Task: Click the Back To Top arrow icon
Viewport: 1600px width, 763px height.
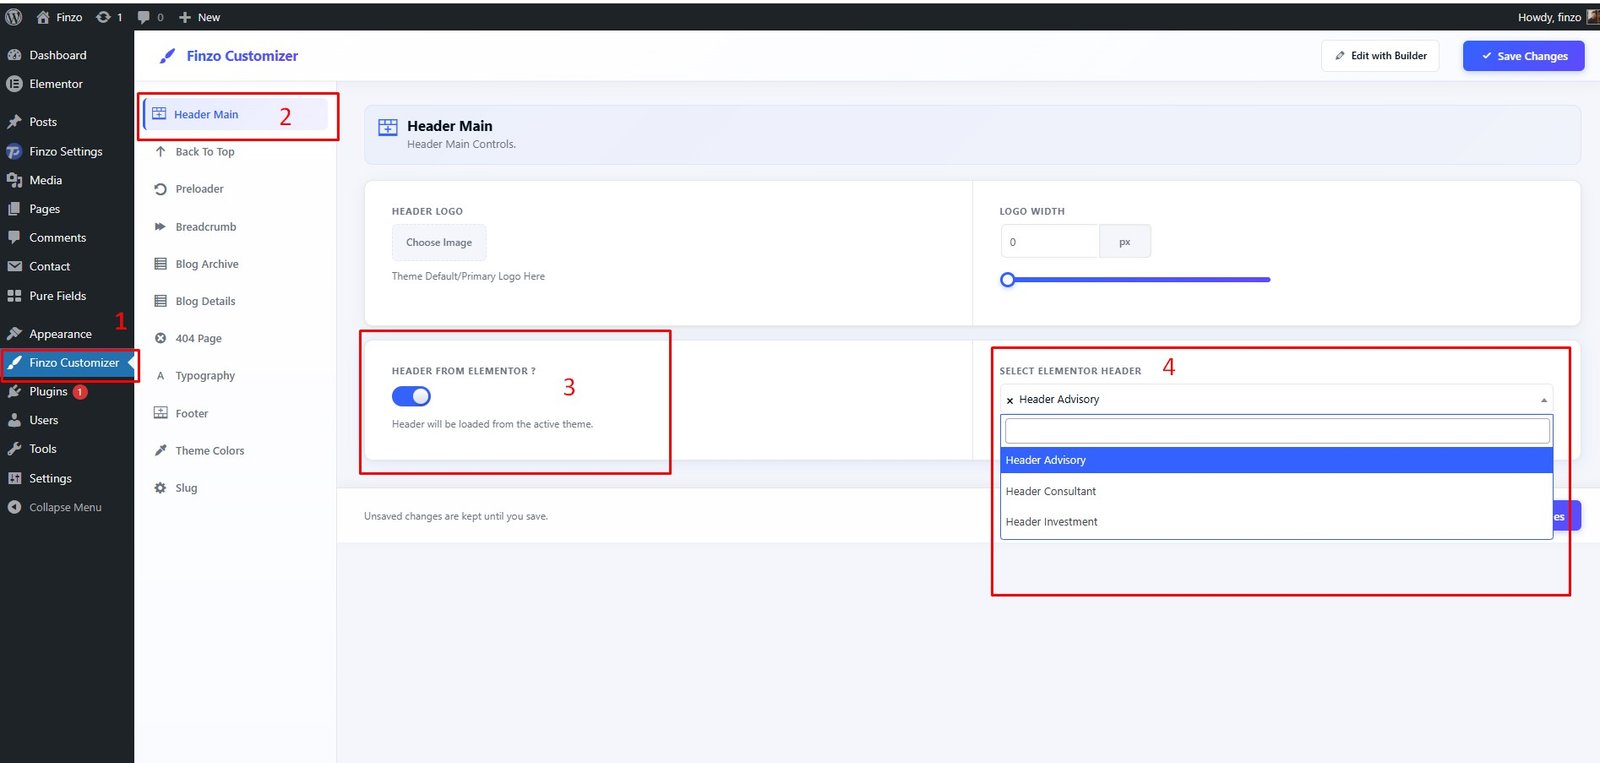Action: click(x=160, y=152)
